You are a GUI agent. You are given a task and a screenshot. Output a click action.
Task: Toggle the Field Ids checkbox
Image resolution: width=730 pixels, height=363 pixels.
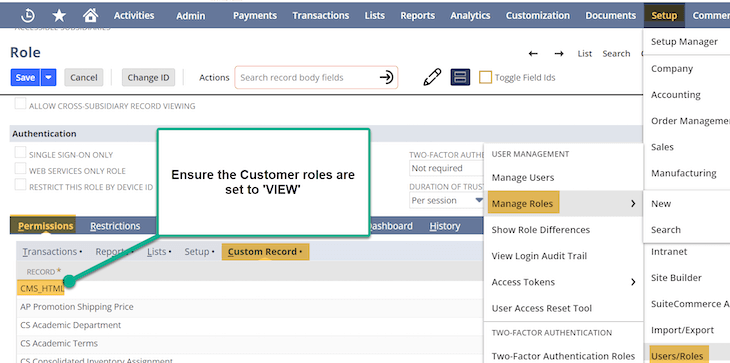486,77
